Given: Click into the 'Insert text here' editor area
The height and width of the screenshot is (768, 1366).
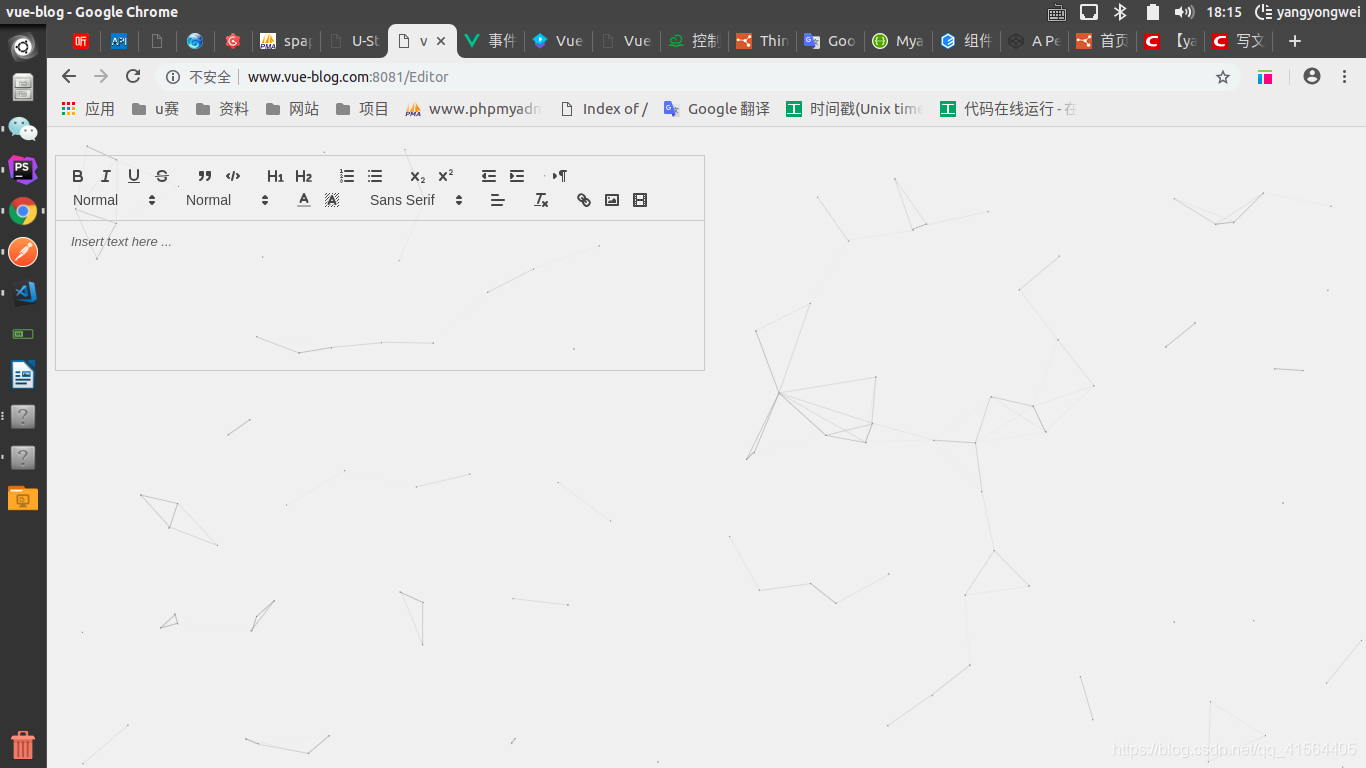Looking at the screenshot, I should click(x=380, y=295).
